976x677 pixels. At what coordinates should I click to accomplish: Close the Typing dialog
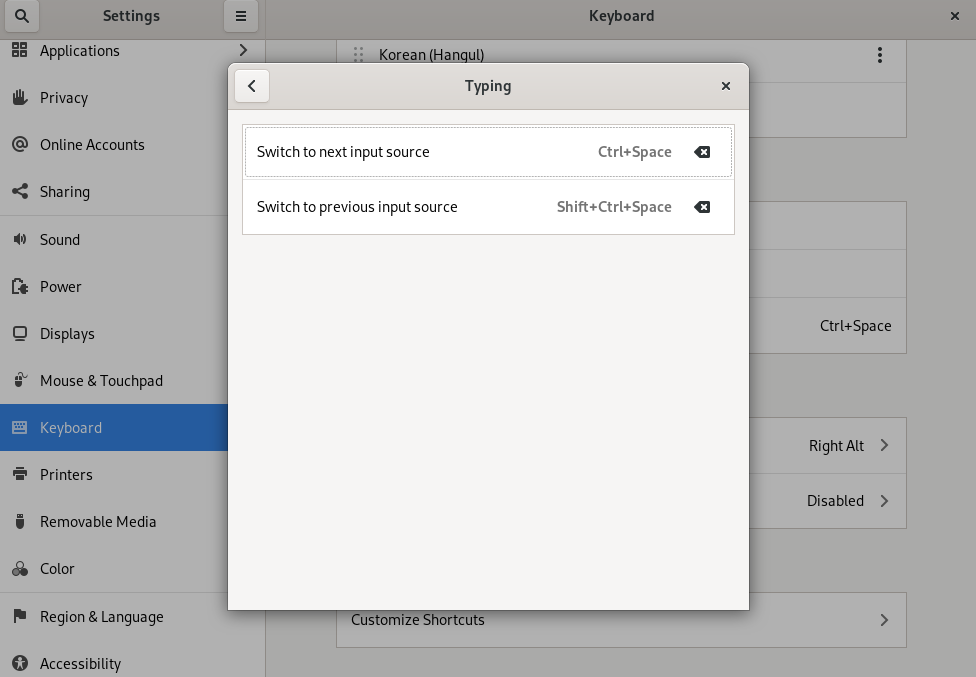pyautogui.click(x=726, y=86)
